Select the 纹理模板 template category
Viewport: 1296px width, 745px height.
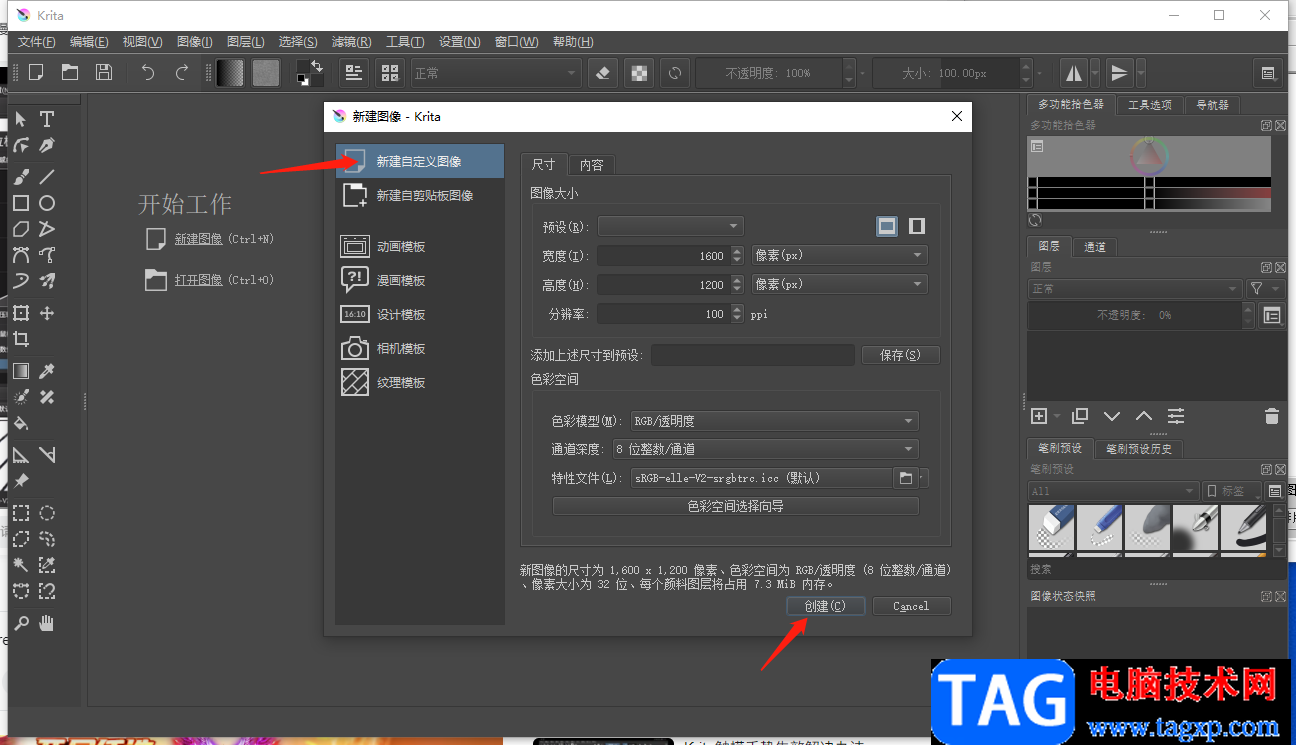[419, 382]
